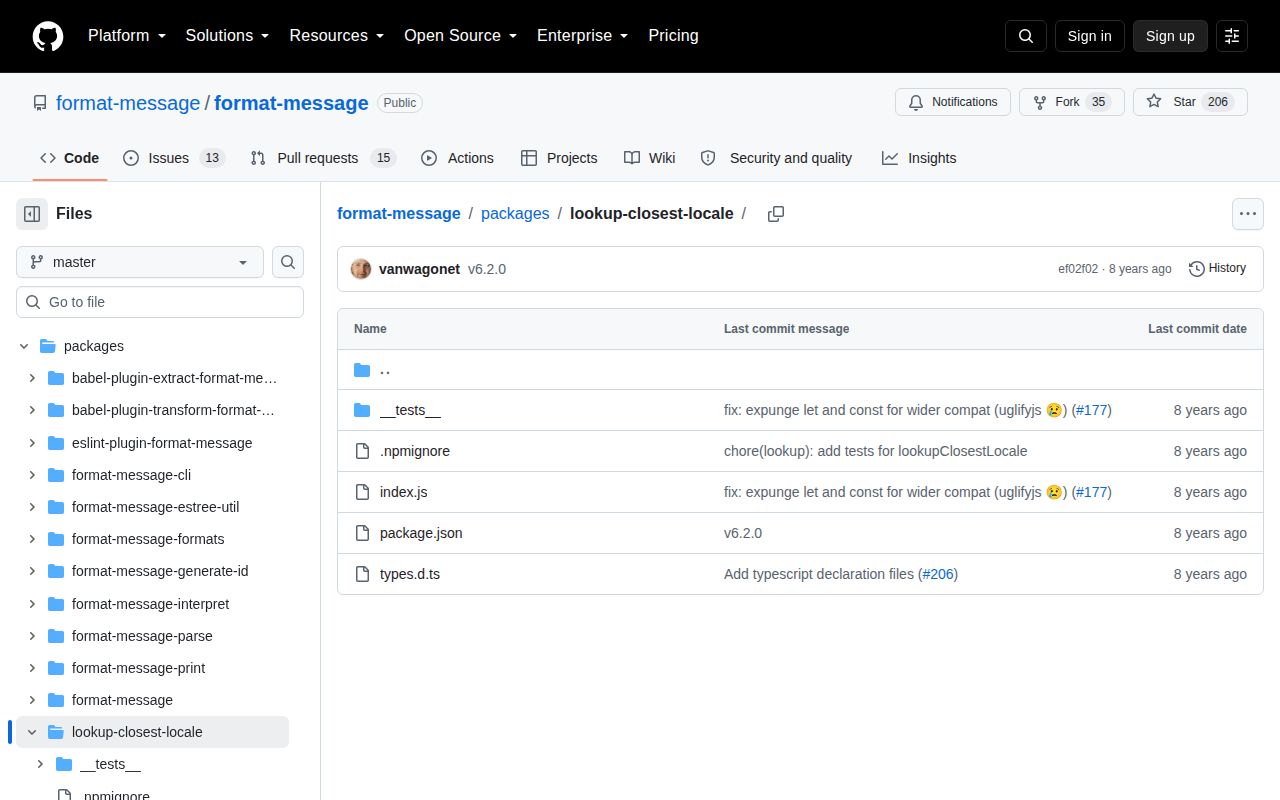Click the file icon beside package.json
The image size is (1280, 800).
pos(362,534)
